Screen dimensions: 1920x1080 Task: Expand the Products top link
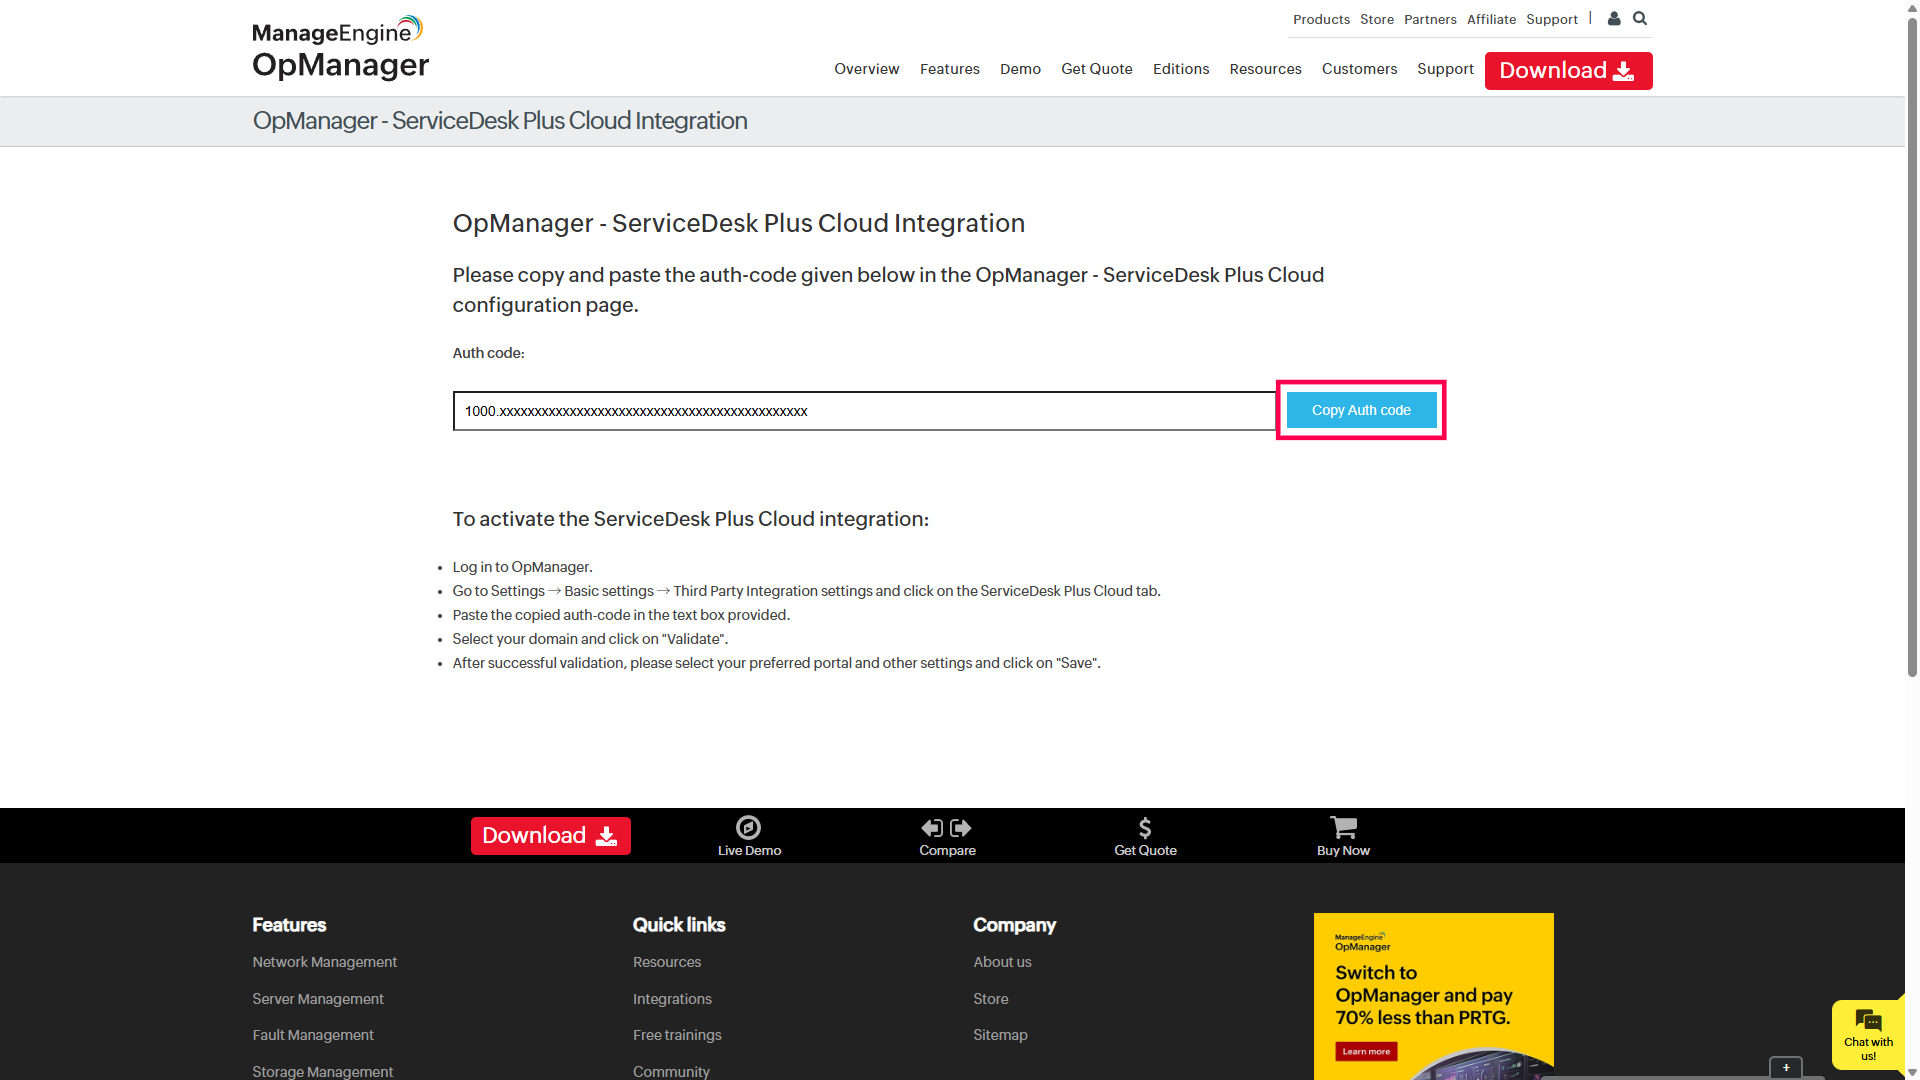tap(1320, 19)
